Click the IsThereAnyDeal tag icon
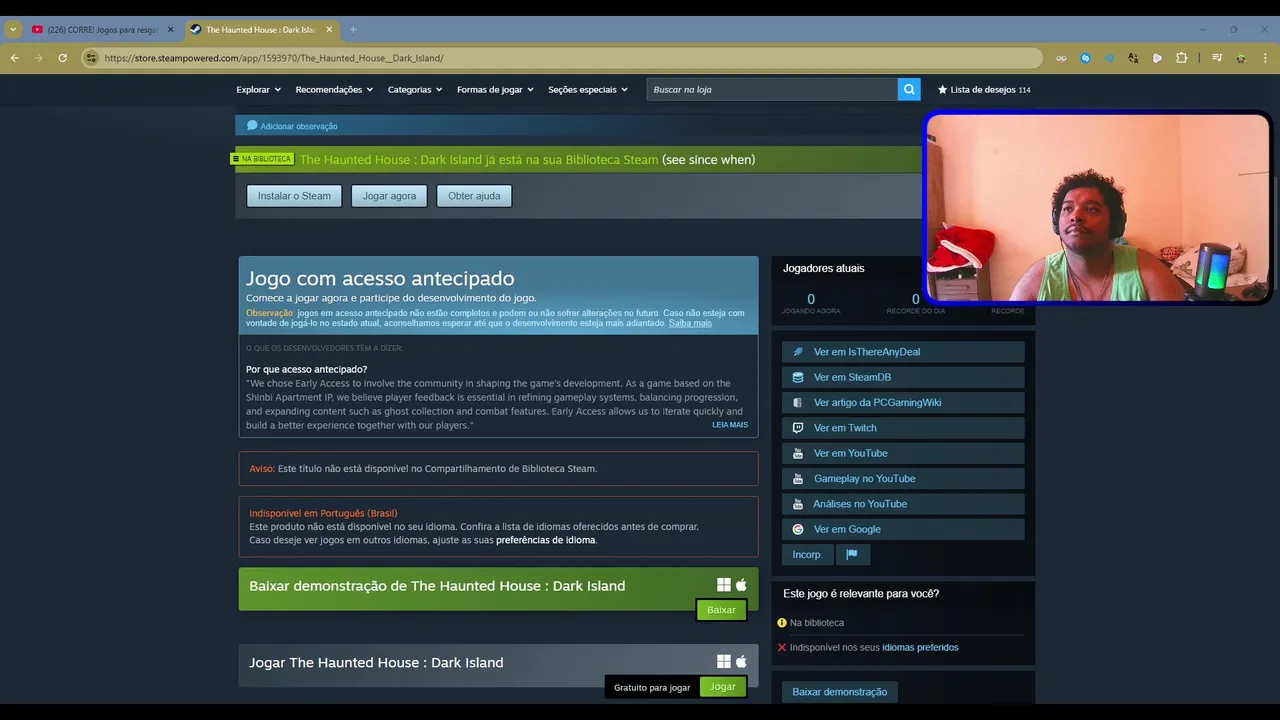Screen dimensions: 1280x720 [798, 352]
